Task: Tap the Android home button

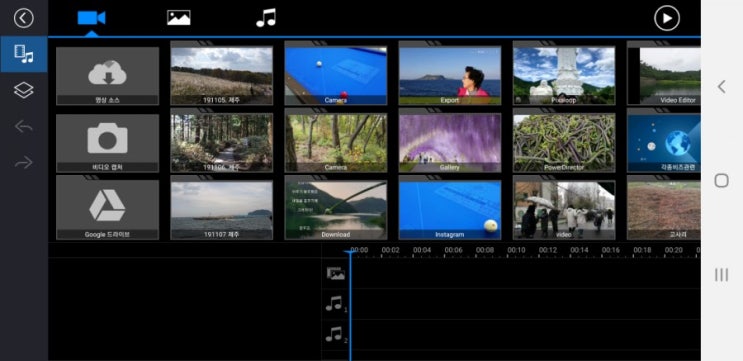Action: [721, 180]
